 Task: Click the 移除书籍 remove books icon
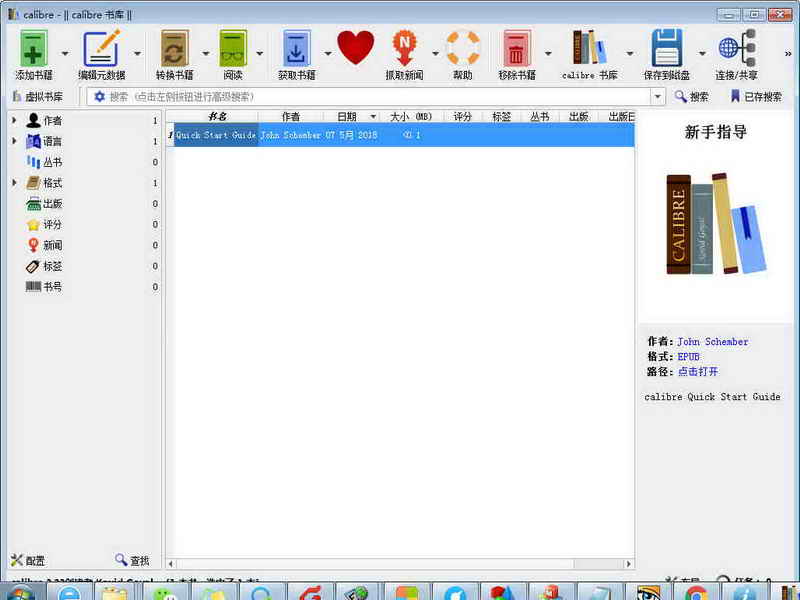point(517,48)
